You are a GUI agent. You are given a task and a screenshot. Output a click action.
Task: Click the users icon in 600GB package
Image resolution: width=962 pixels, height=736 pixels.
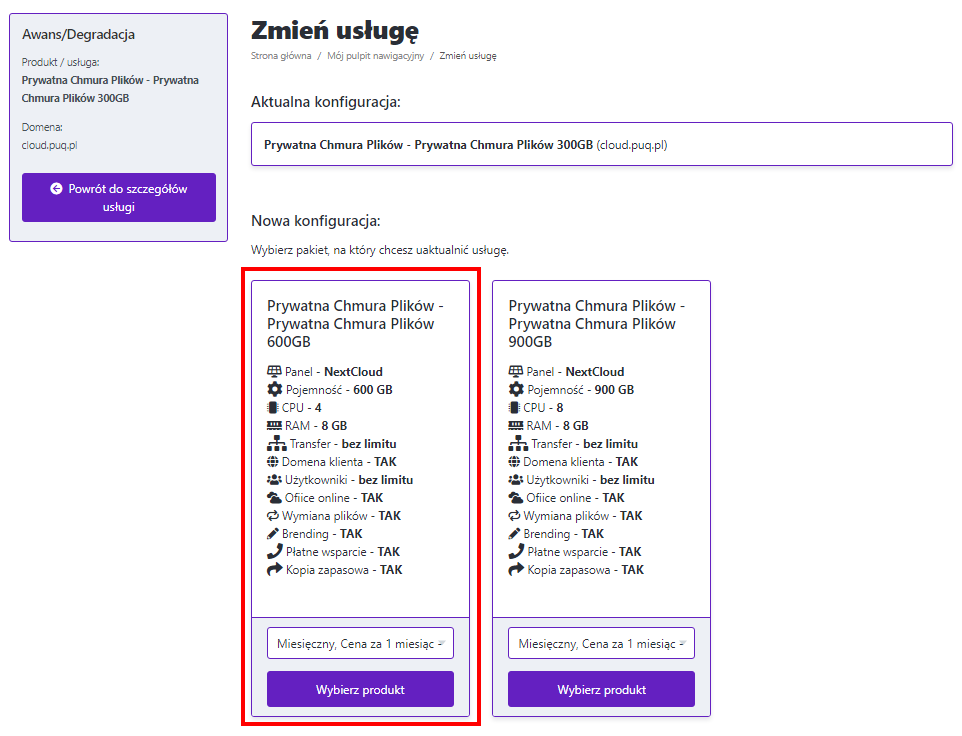click(275, 480)
